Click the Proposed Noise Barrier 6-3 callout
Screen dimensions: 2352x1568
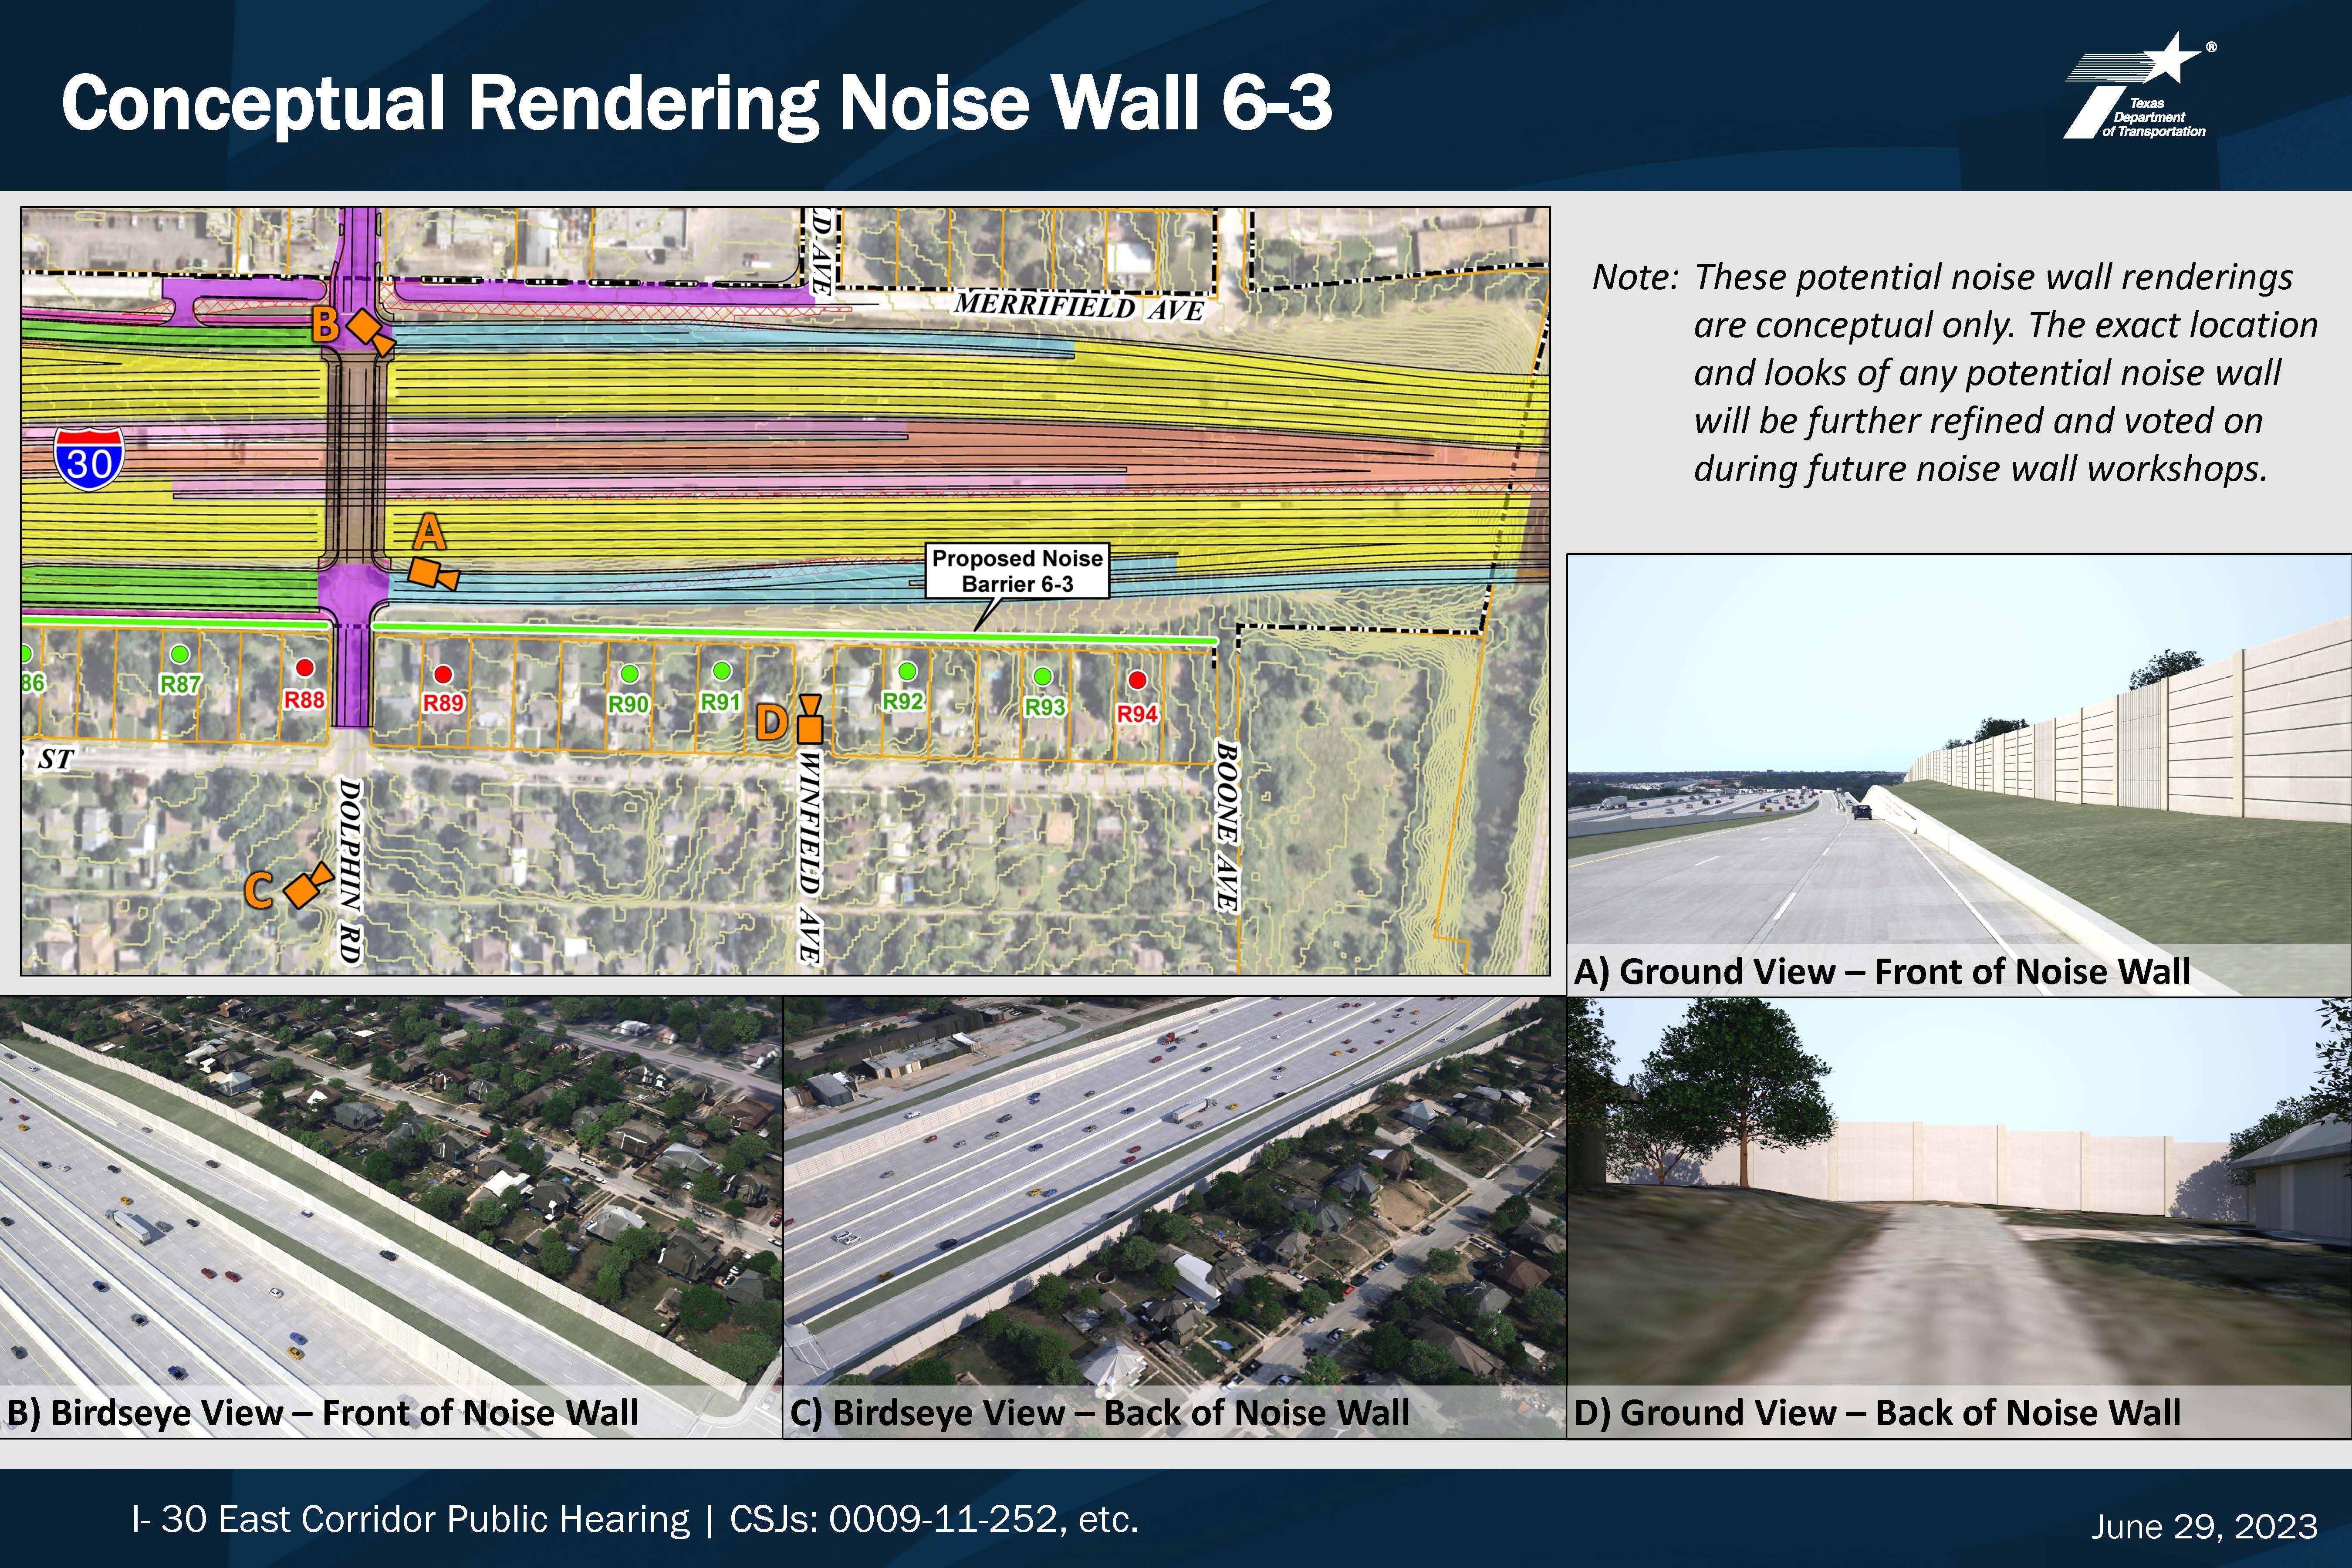pos(1017,571)
